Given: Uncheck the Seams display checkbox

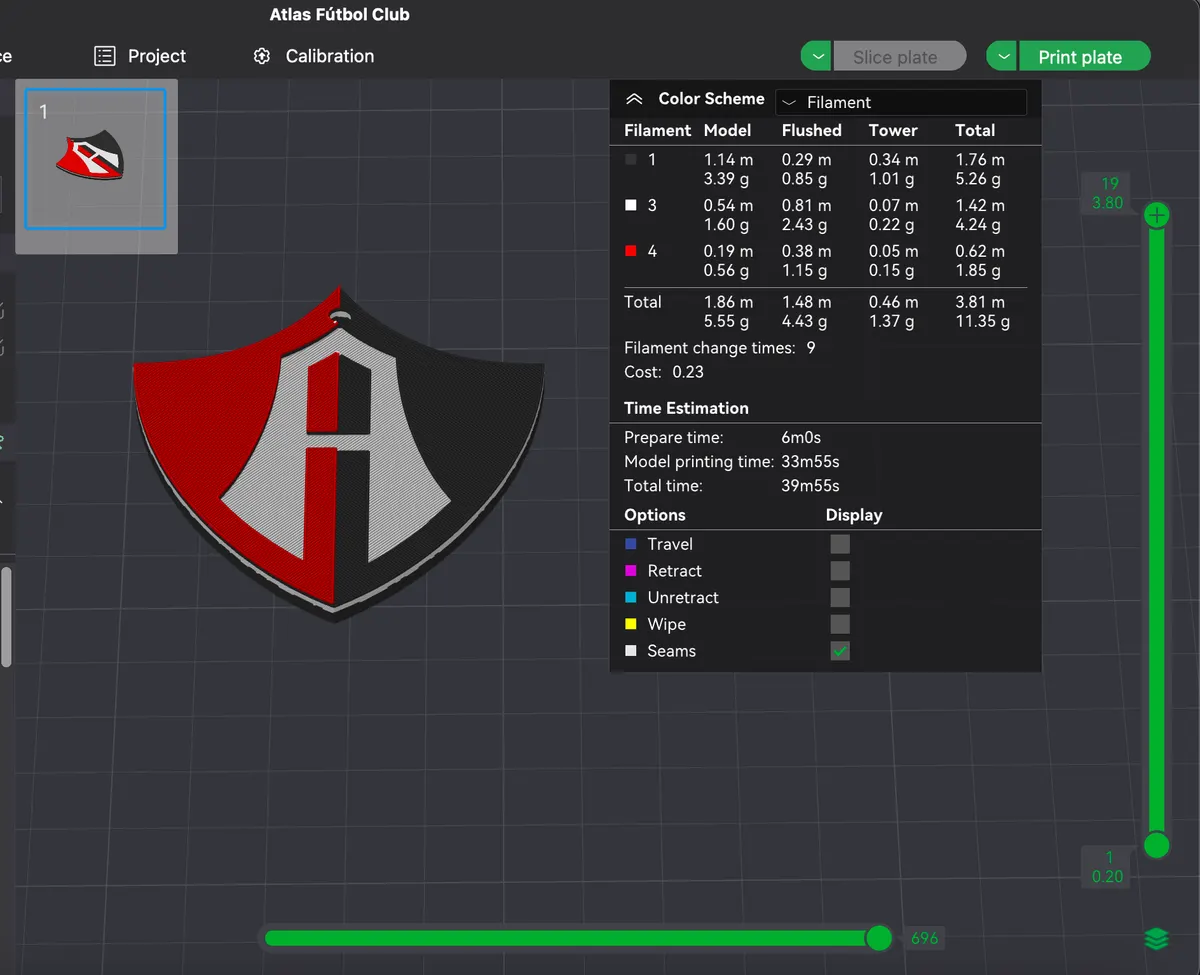Looking at the screenshot, I should (840, 651).
